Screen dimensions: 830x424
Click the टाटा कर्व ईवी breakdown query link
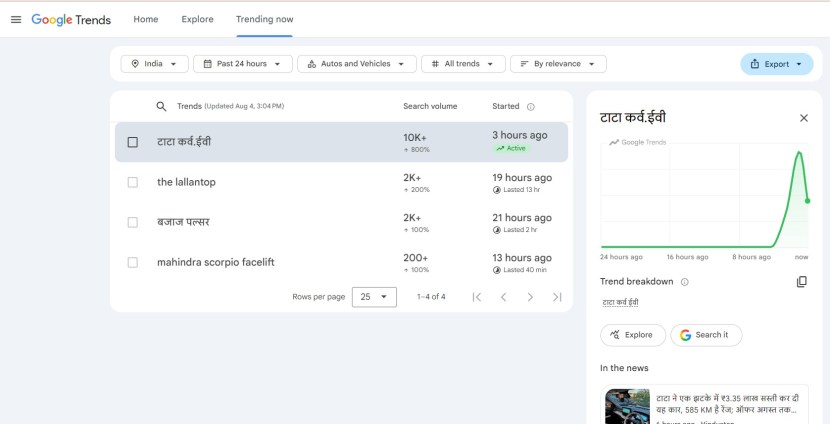(x=620, y=303)
